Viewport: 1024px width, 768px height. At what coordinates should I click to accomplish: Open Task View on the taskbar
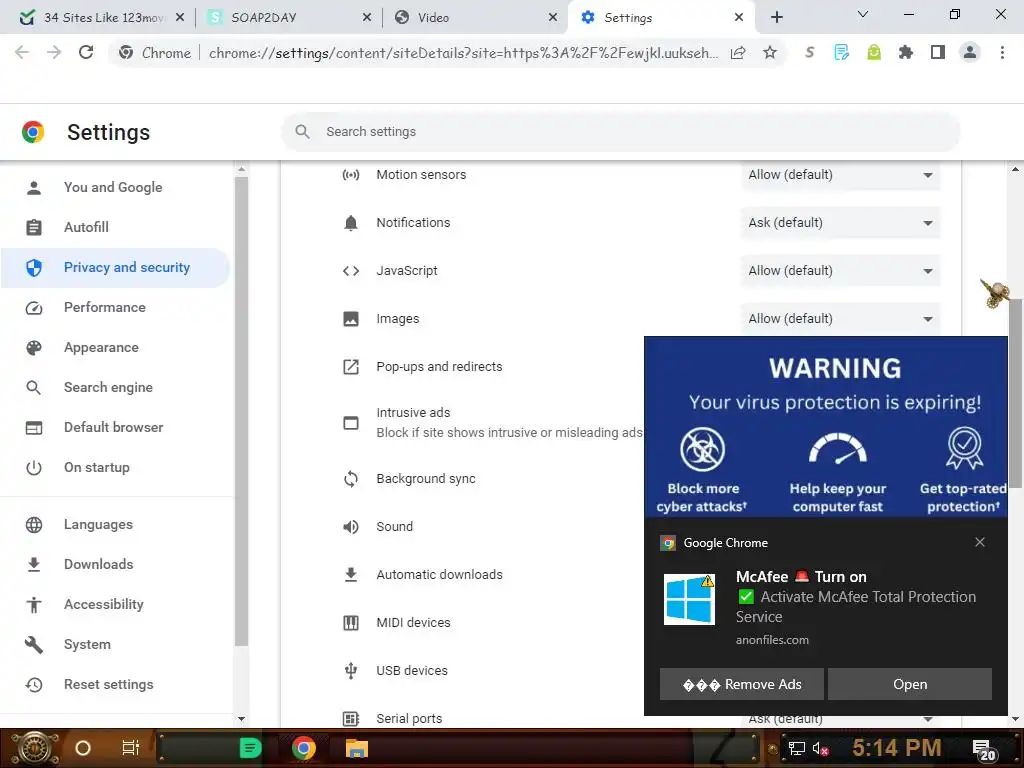tap(131, 748)
